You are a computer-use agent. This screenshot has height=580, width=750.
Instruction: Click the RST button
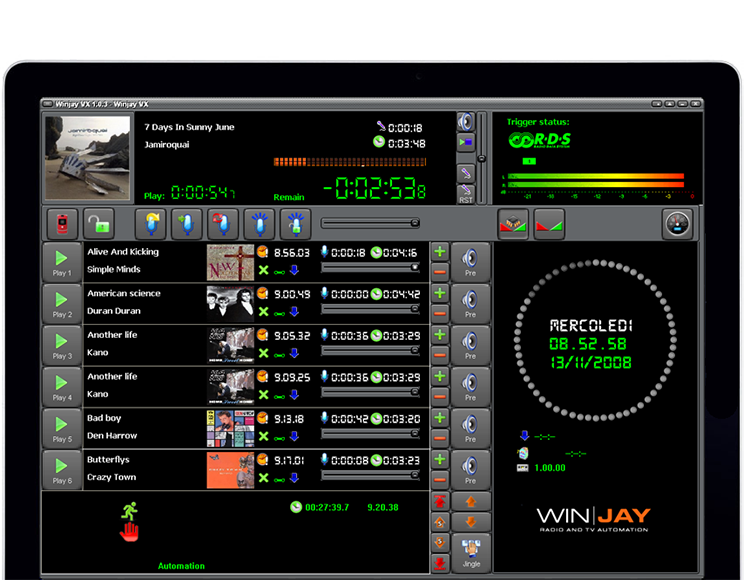[465, 195]
